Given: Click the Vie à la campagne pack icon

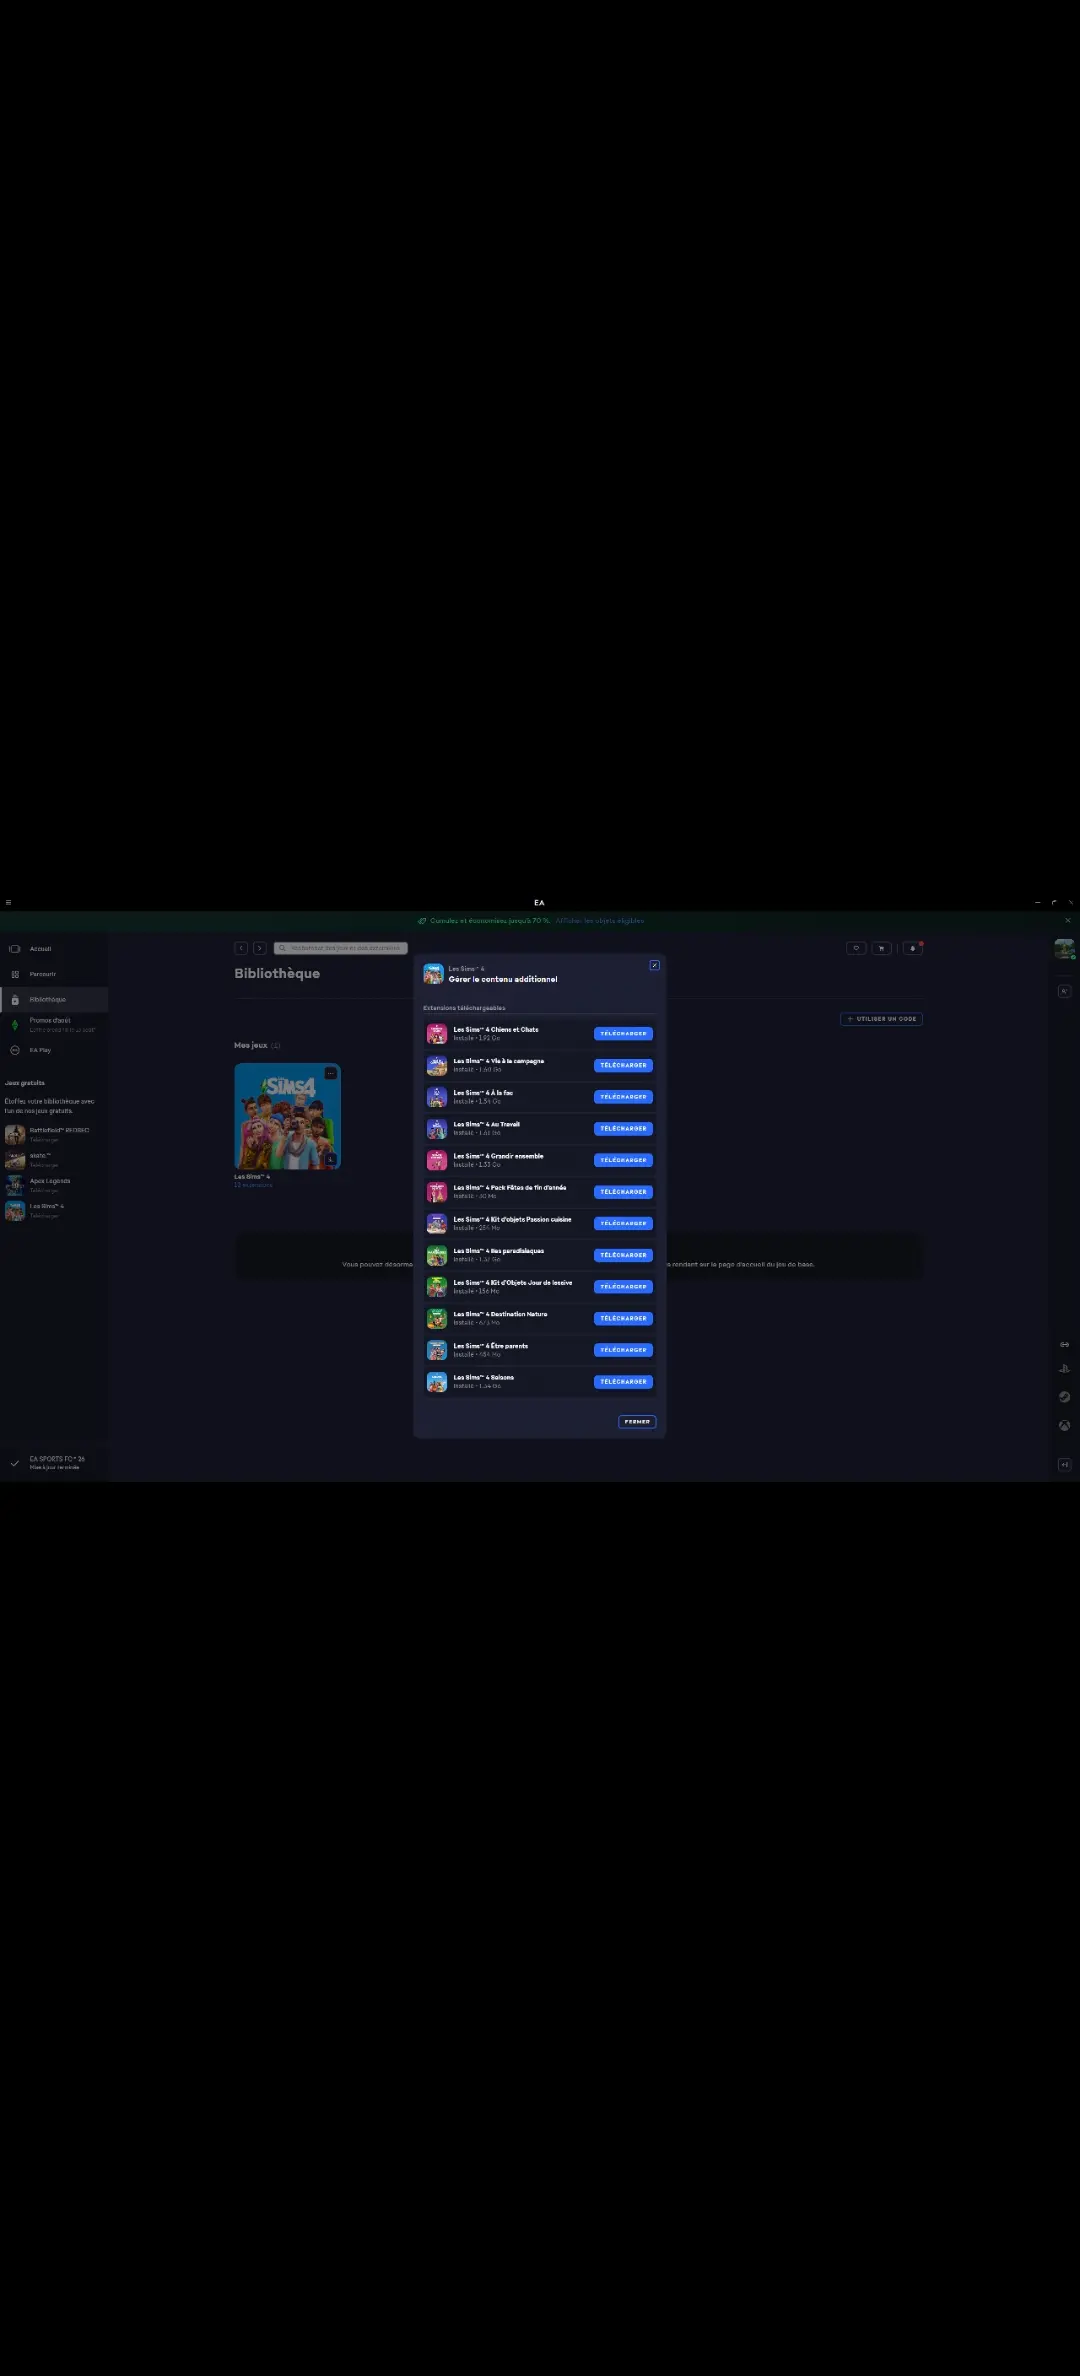Looking at the screenshot, I should point(437,1065).
